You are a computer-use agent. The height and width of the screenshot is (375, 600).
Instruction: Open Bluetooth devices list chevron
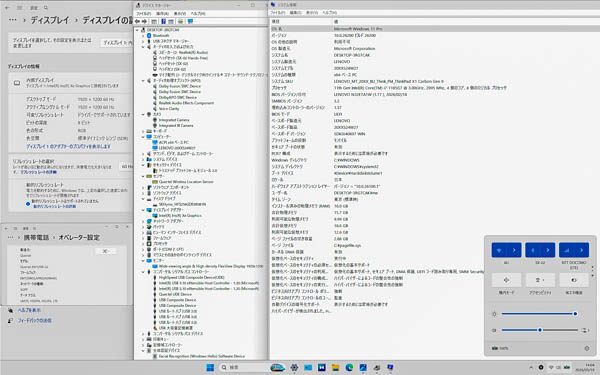(548, 250)
